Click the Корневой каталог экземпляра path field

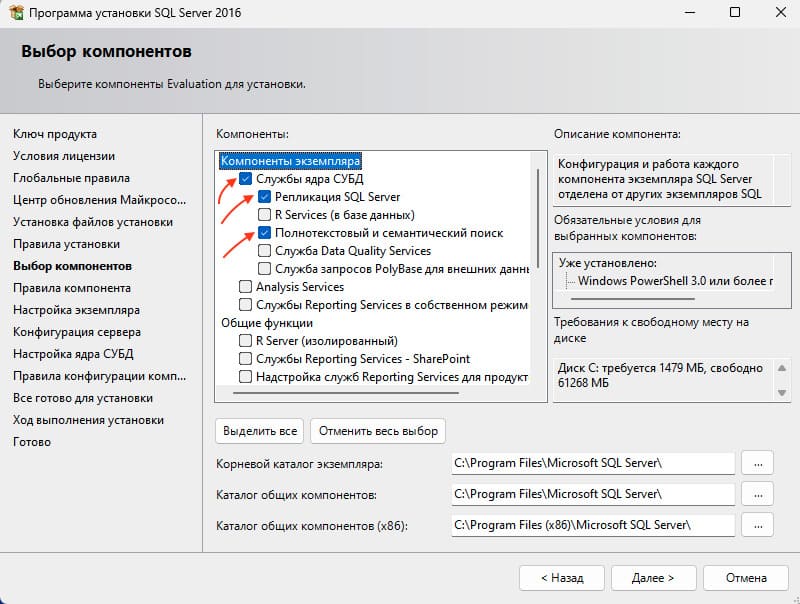coord(593,463)
